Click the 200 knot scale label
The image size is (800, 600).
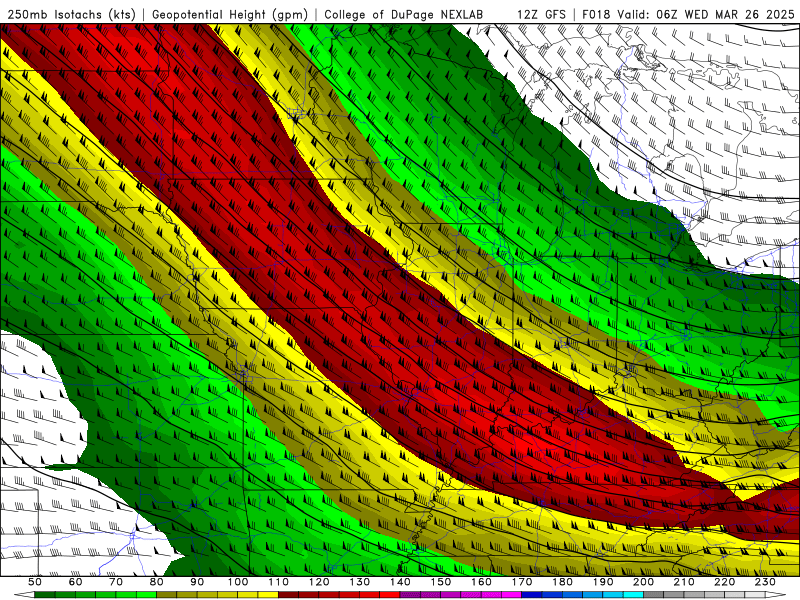[643, 582]
